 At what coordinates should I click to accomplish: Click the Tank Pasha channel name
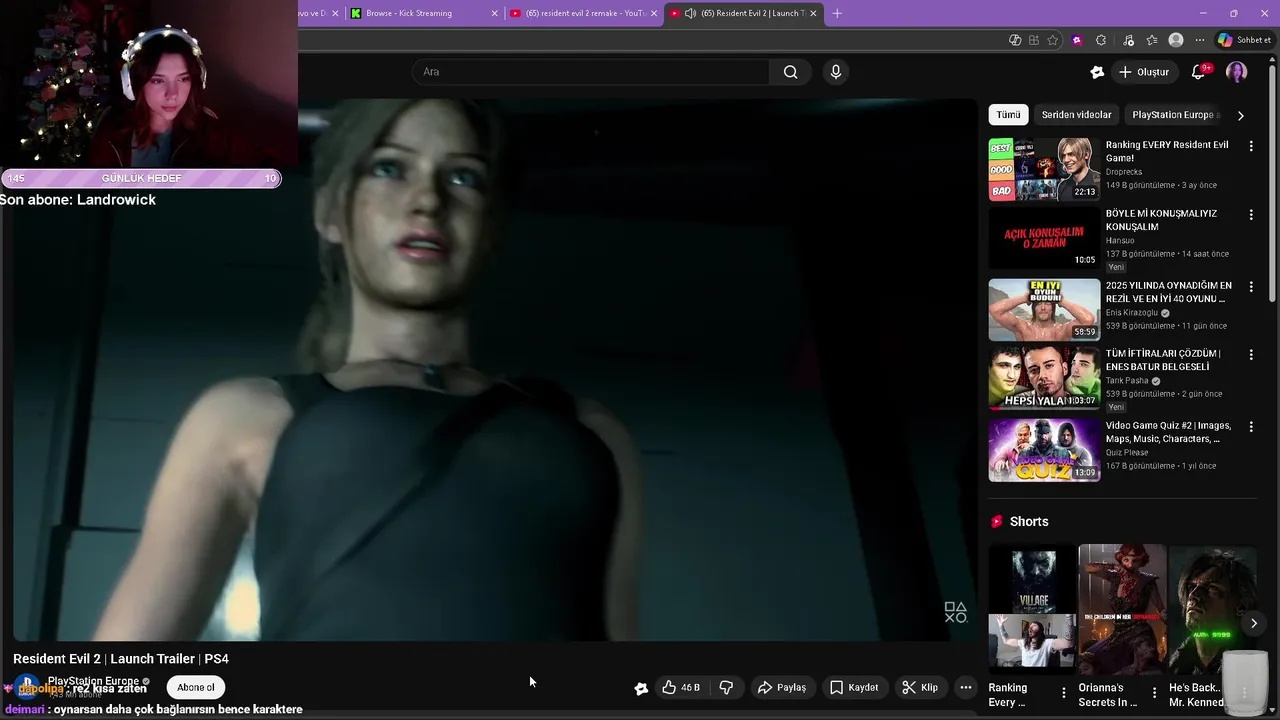tap(1127, 381)
